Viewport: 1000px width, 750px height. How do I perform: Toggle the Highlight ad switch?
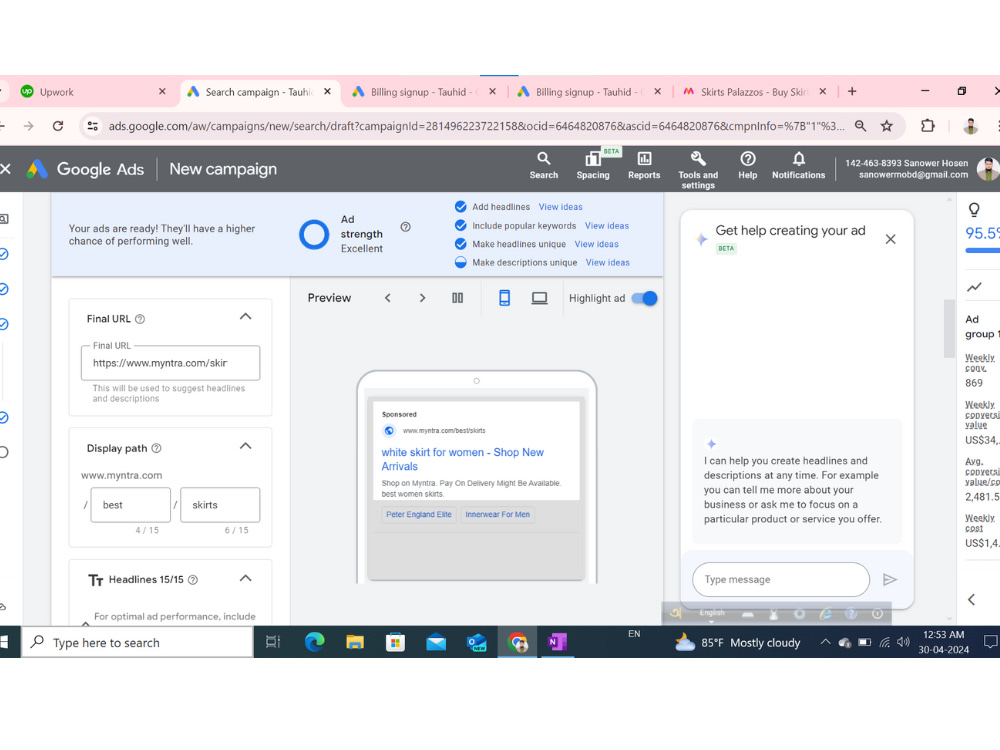645,298
